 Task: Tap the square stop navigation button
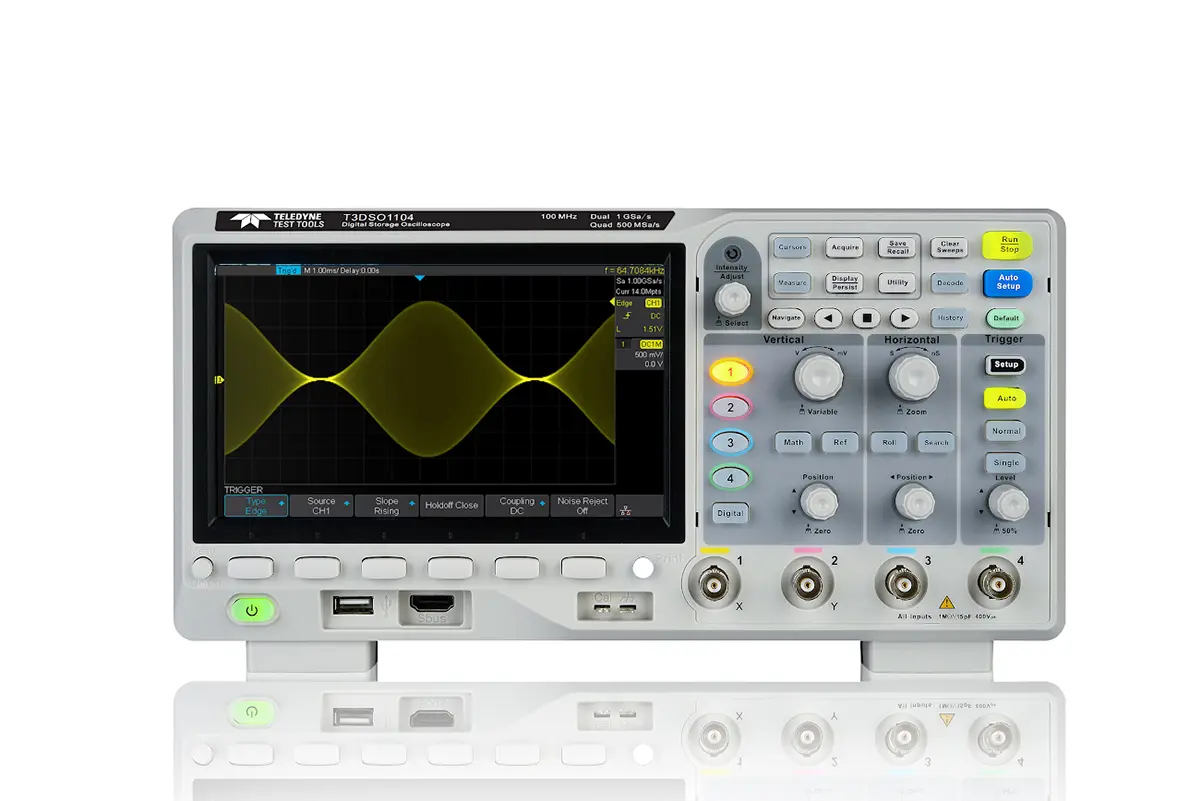click(866, 318)
